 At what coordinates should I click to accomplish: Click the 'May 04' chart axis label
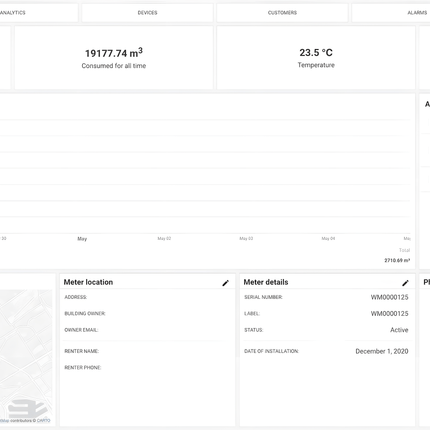[328, 238]
